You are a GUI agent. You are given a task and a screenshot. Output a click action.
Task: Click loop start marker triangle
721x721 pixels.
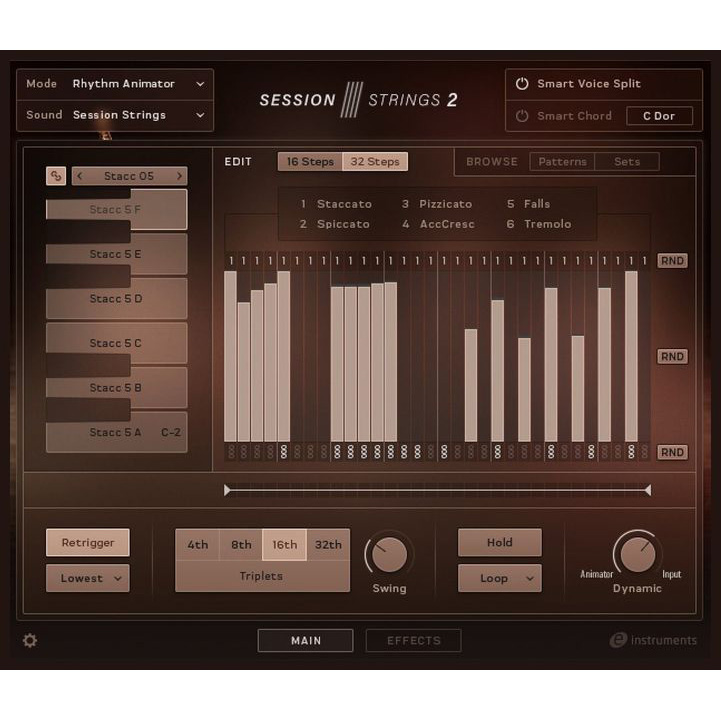coord(227,490)
